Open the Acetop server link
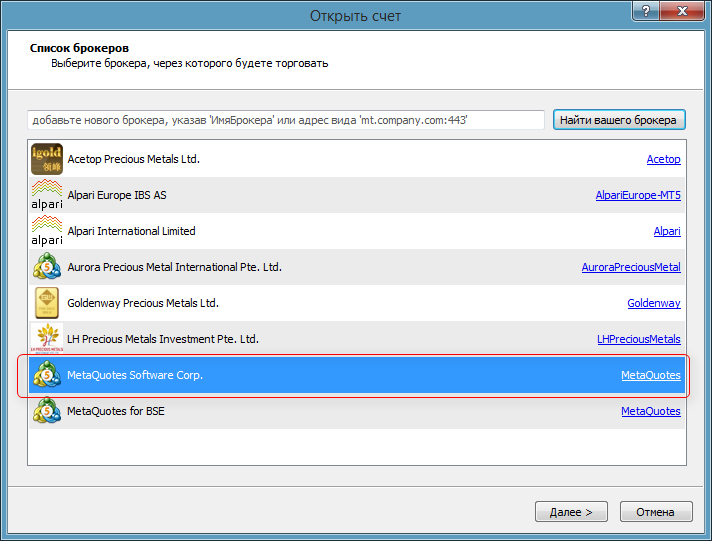 663,160
